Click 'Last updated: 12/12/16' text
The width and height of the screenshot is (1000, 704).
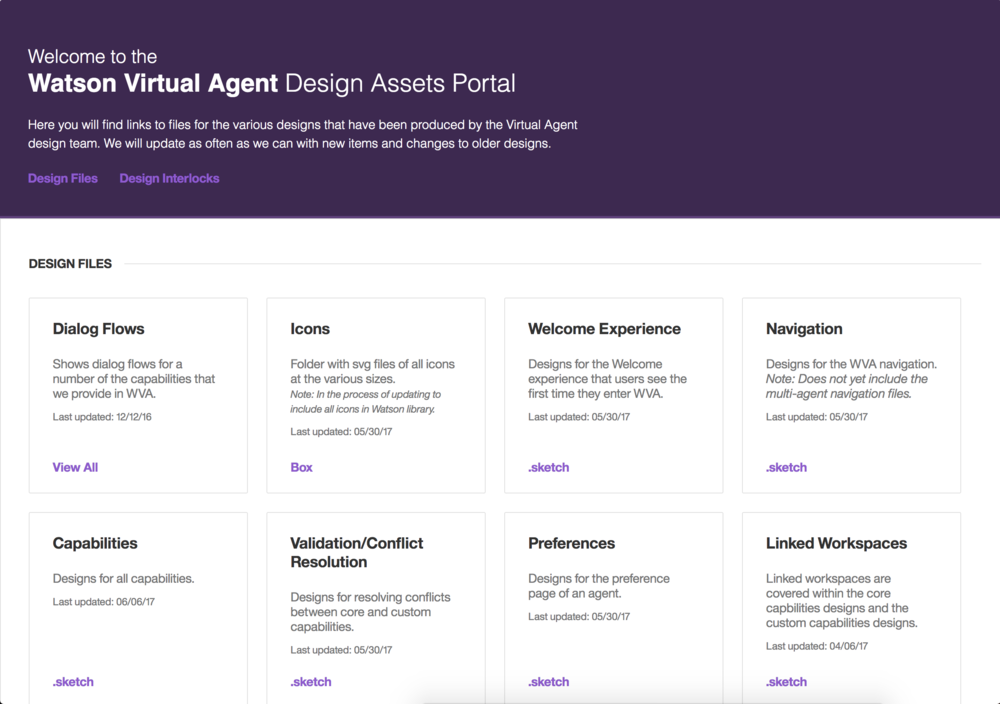(x=102, y=417)
